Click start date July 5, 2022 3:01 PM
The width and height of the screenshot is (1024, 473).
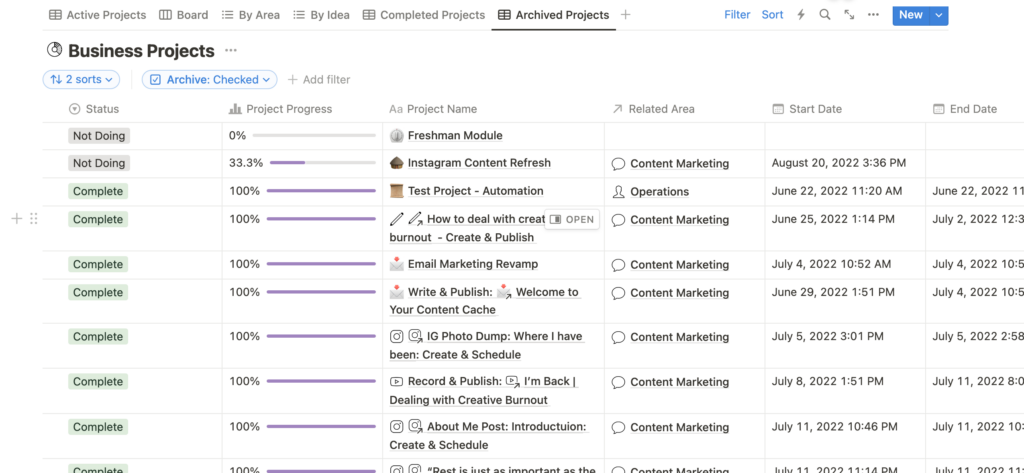[x=827, y=336]
